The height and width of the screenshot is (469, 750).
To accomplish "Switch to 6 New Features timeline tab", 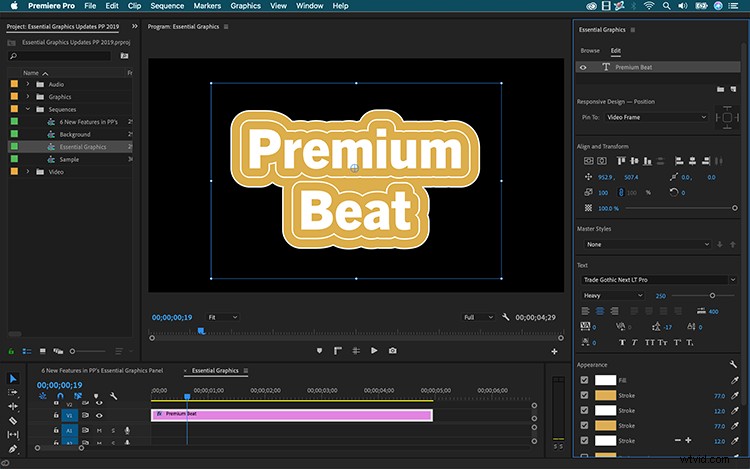I will click(102, 371).
